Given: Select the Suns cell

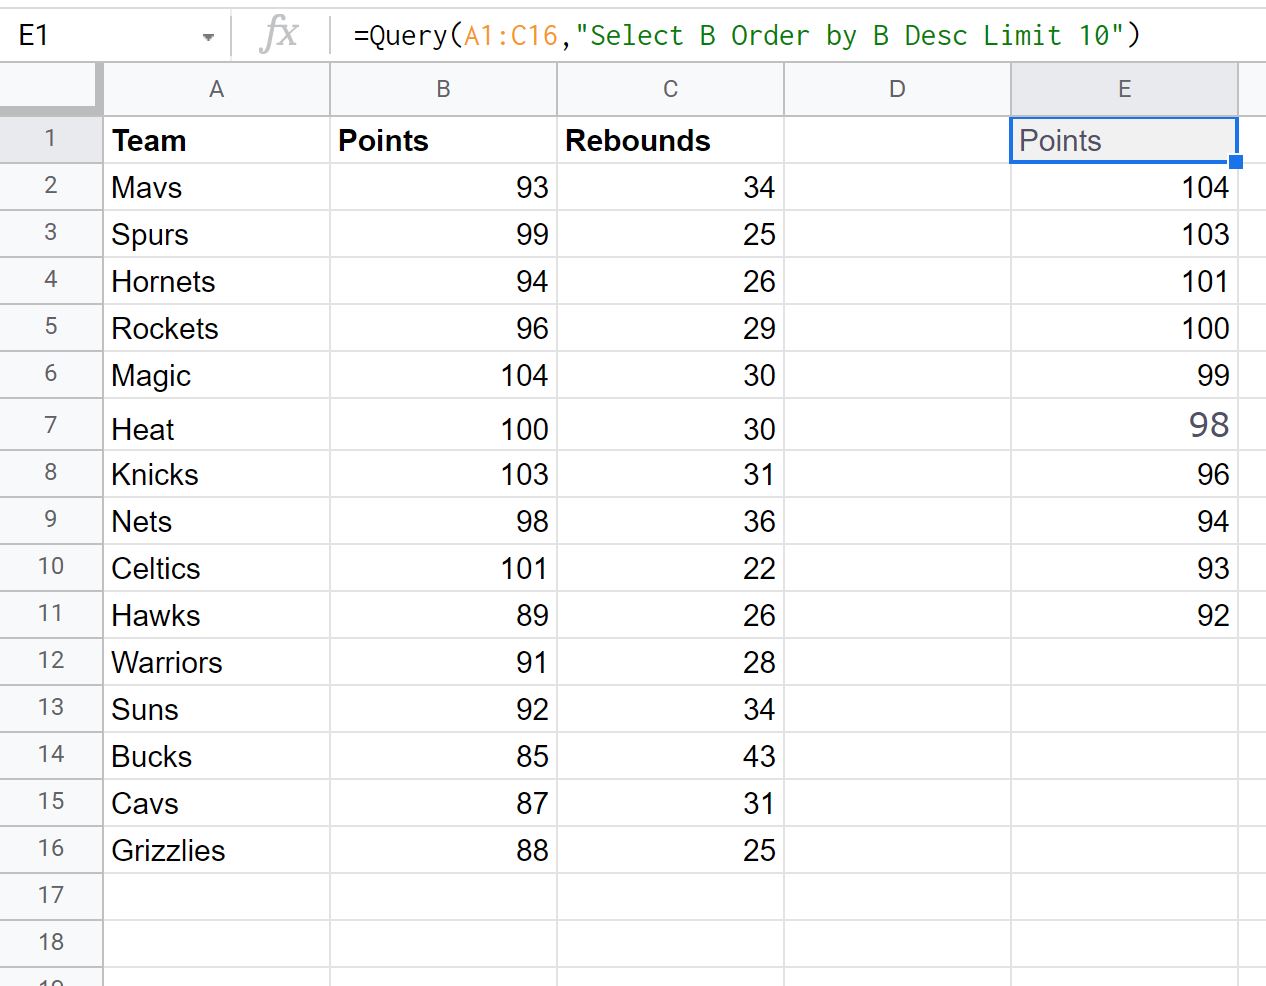Looking at the screenshot, I should (216, 709).
